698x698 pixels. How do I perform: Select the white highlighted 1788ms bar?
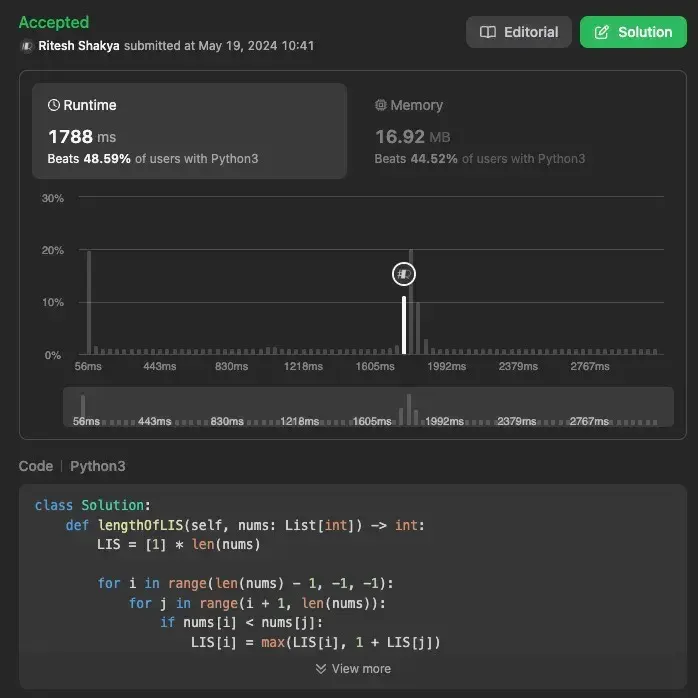(x=404, y=325)
